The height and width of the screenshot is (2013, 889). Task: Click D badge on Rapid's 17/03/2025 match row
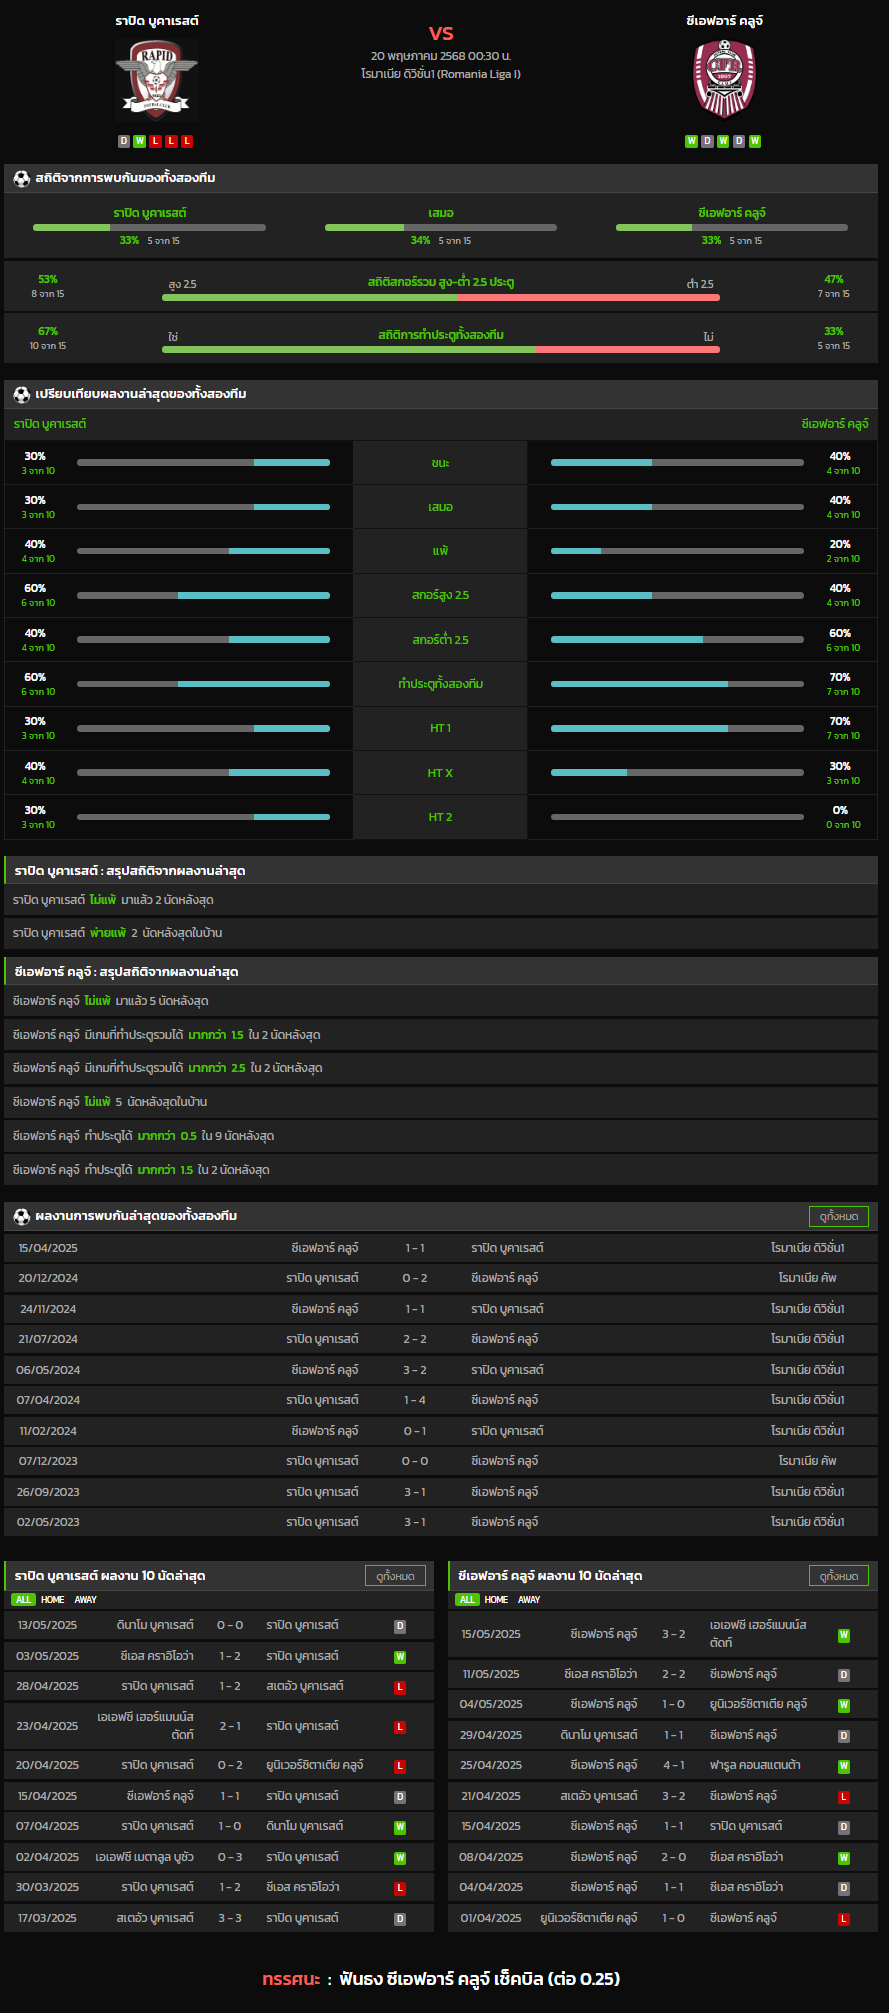pyautogui.click(x=400, y=1919)
